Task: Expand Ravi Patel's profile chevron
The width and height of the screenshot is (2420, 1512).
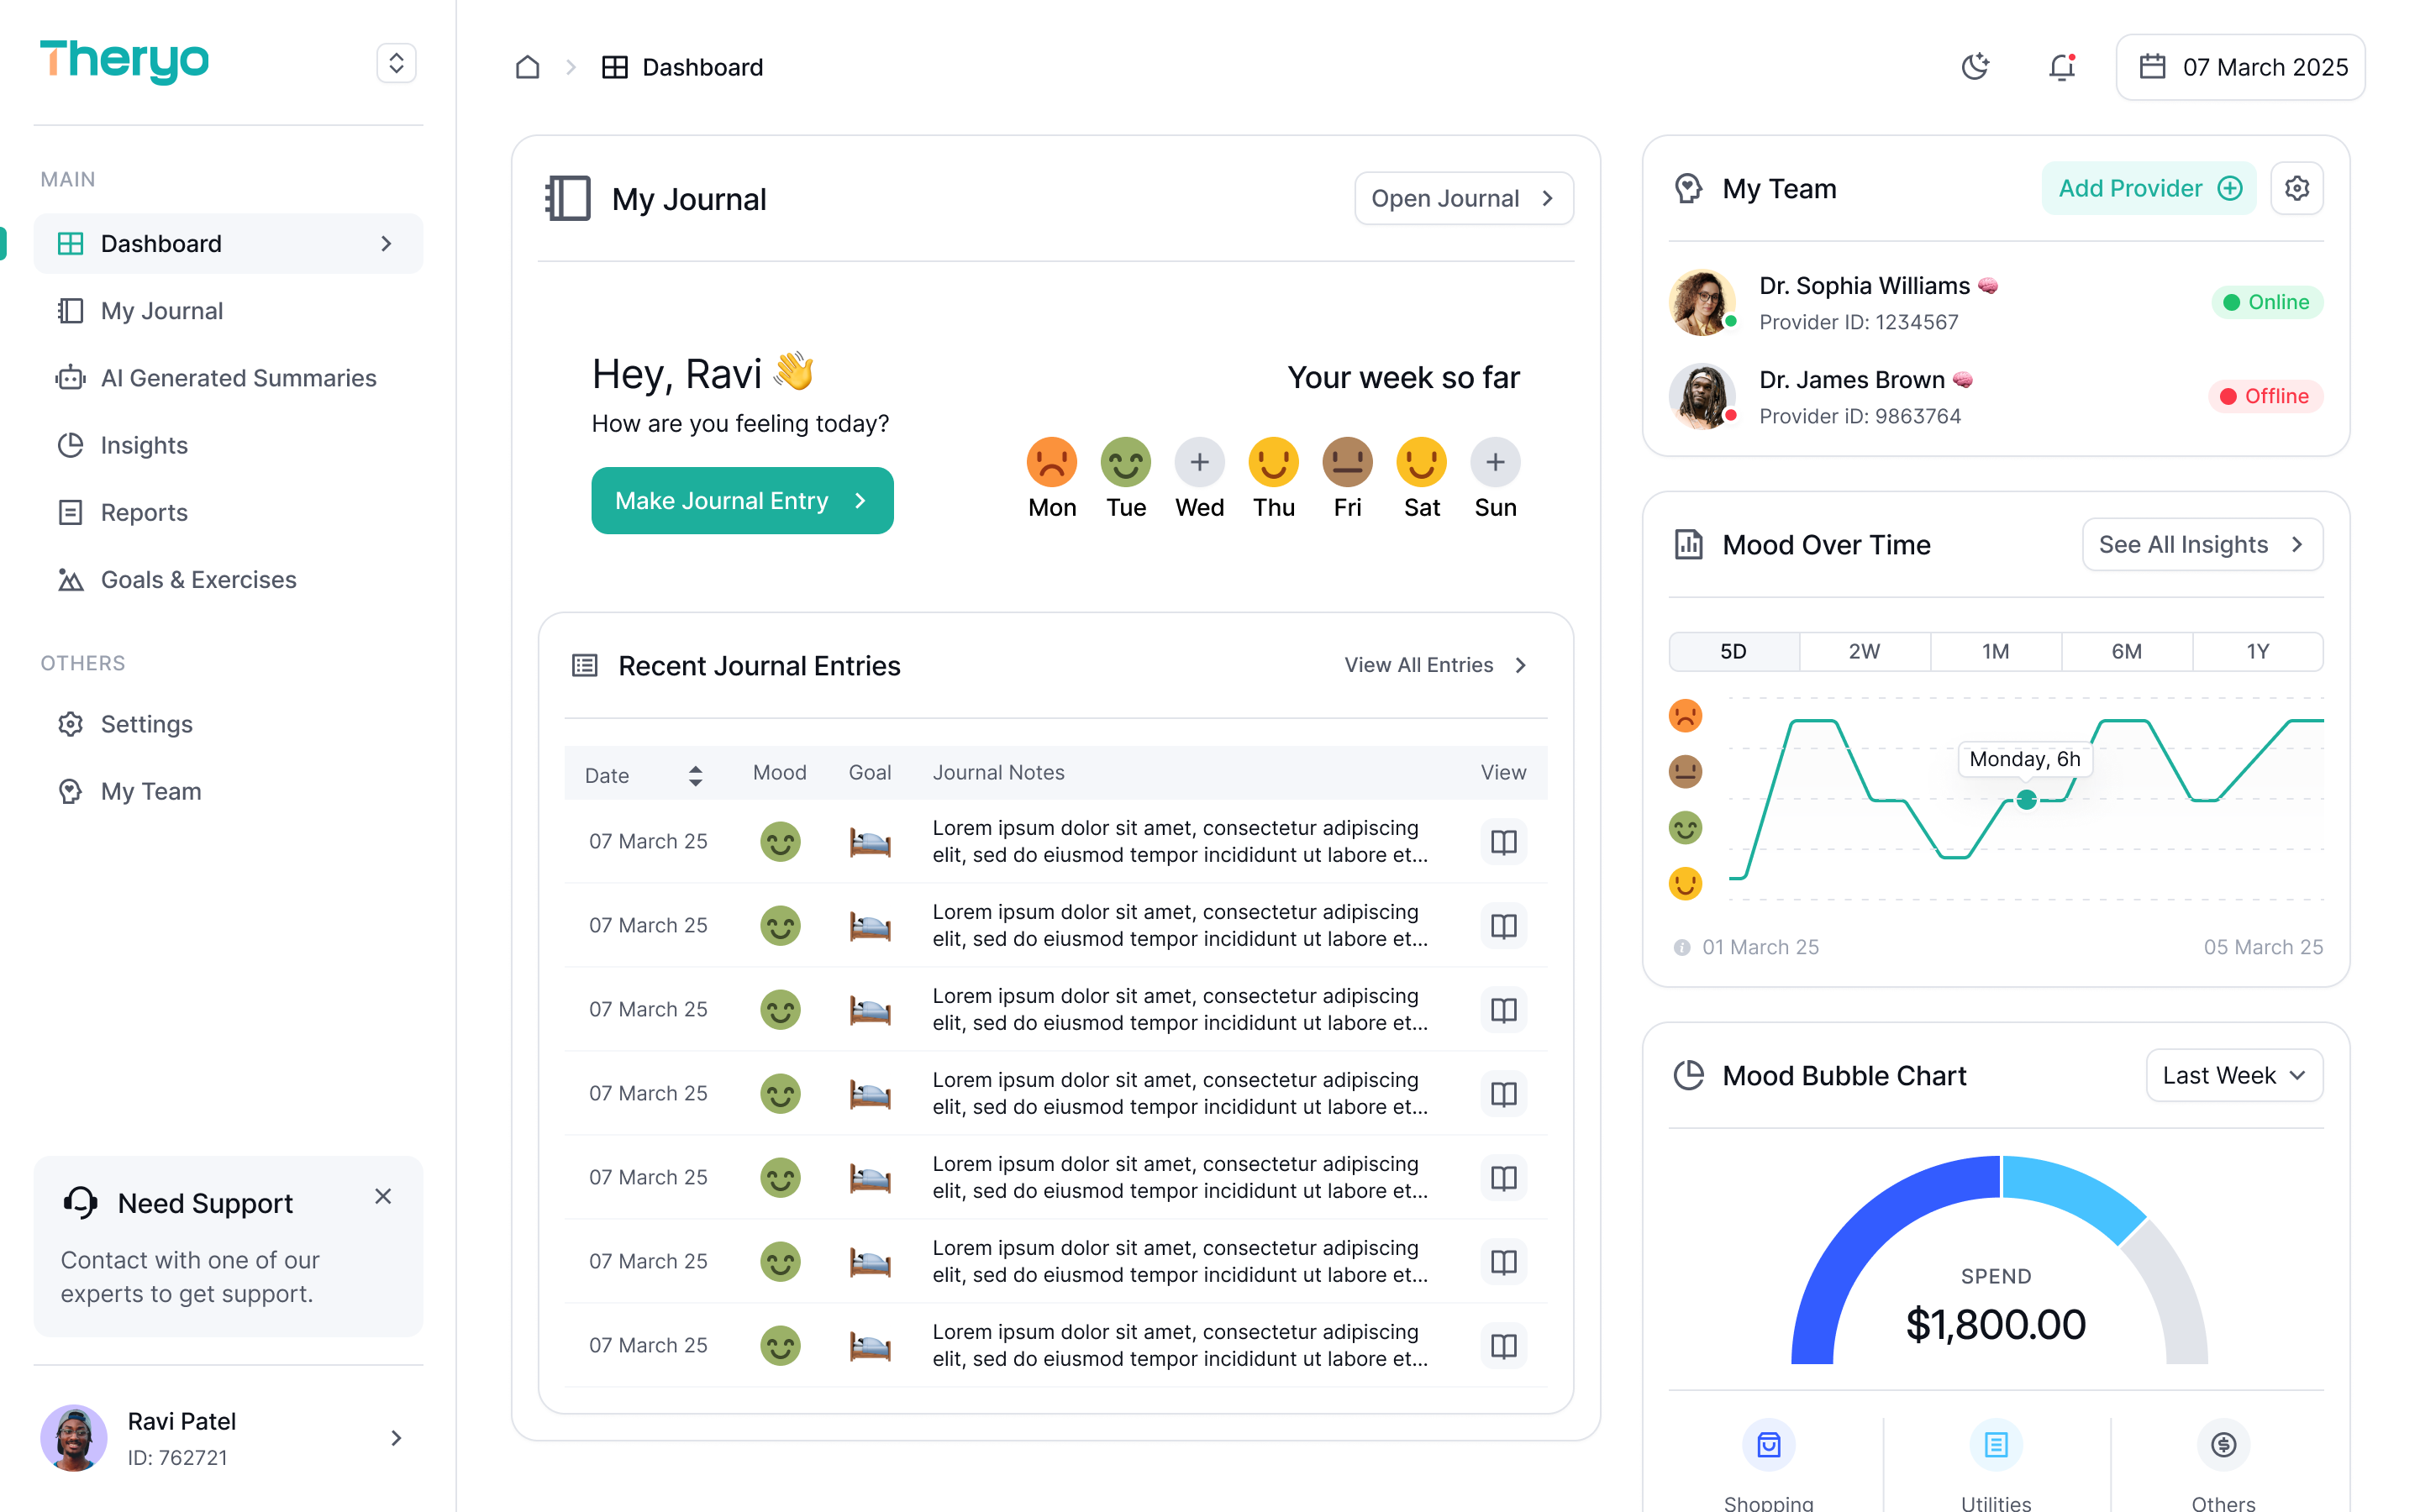Action: [397, 1438]
